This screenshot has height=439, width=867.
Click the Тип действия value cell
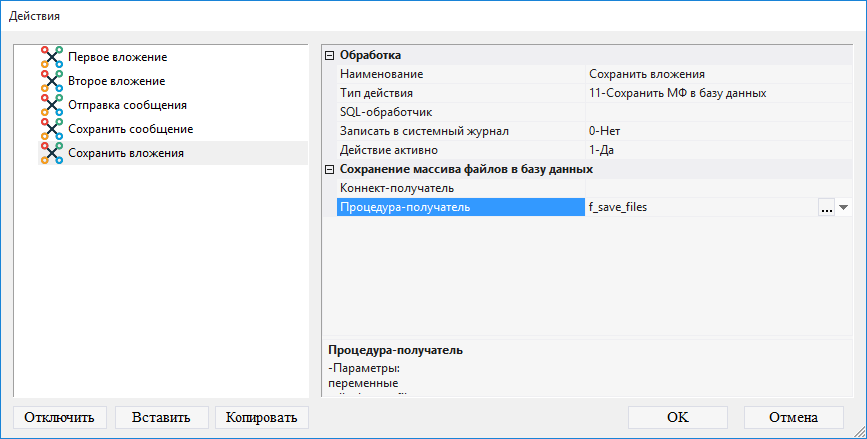coord(715,93)
